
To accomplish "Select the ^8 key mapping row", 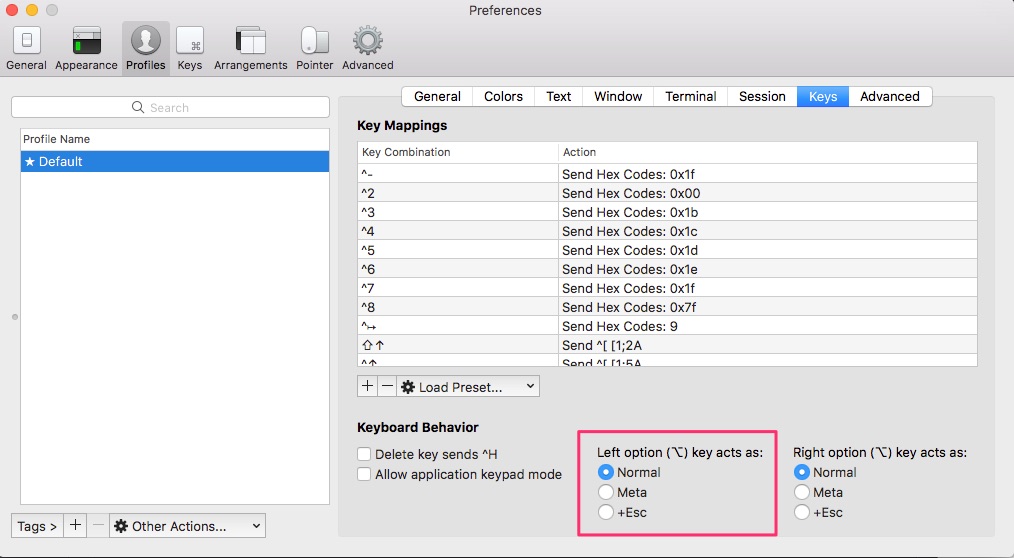I will tap(667, 307).
